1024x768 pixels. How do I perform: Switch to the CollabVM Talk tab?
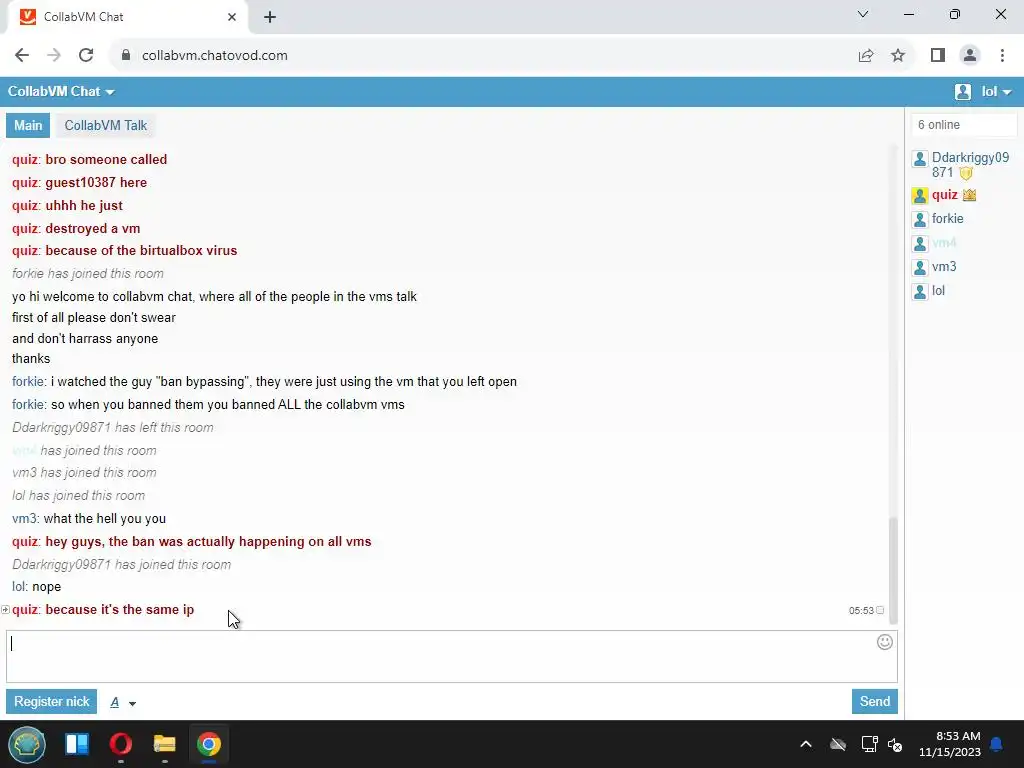pyautogui.click(x=105, y=125)
